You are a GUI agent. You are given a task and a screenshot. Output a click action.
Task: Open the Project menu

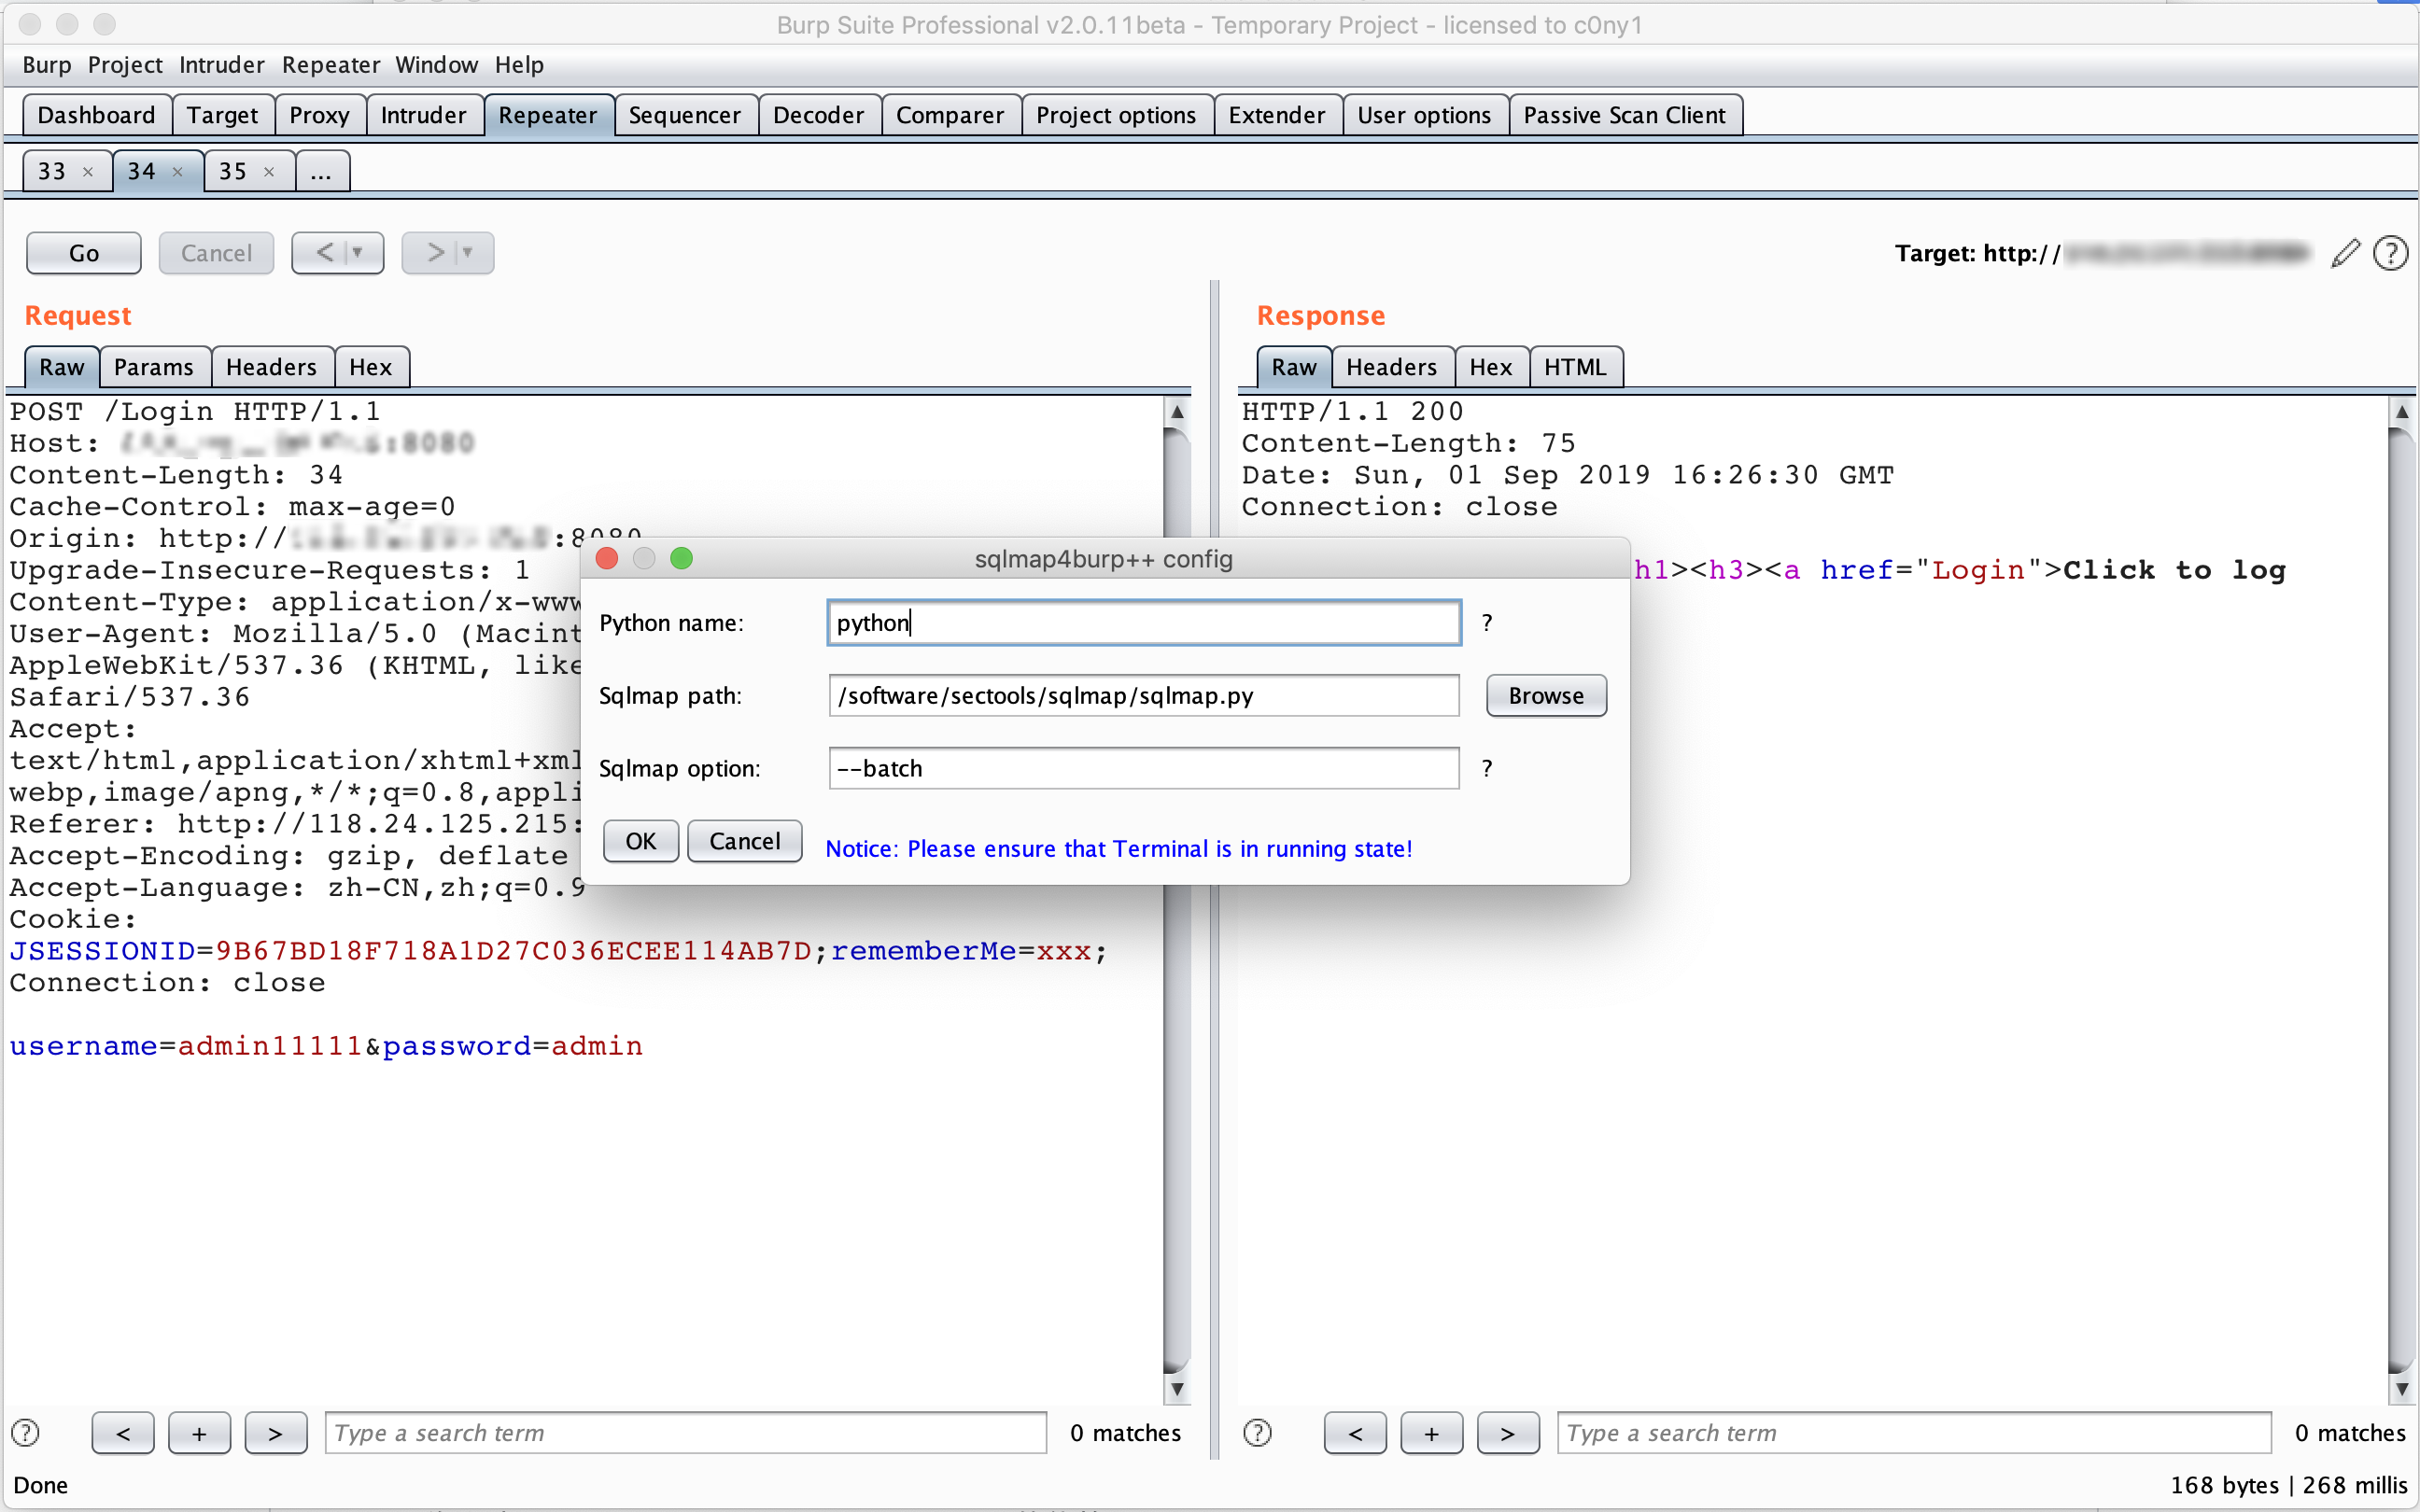click(x=124, y=65)
